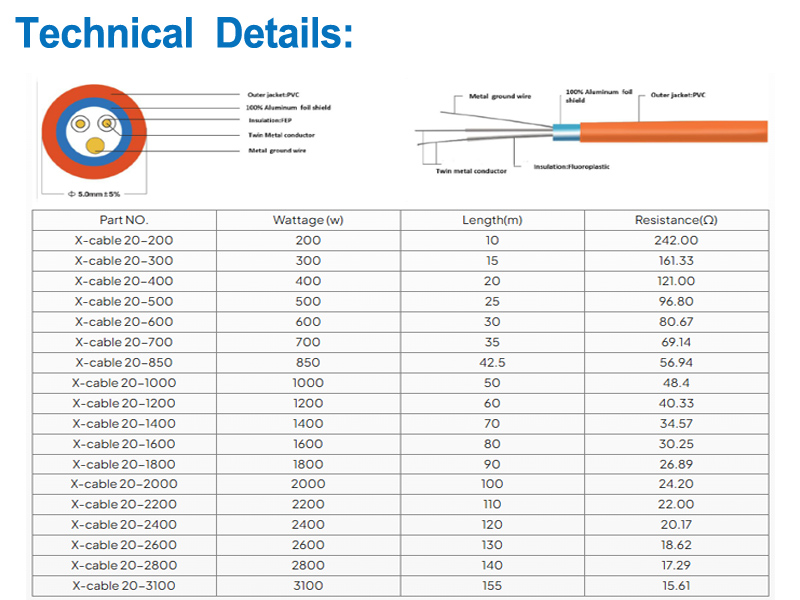Click the X-cable 20-1600 part number cell
This screenshot has height=600, width=800.
pos(123,443)
